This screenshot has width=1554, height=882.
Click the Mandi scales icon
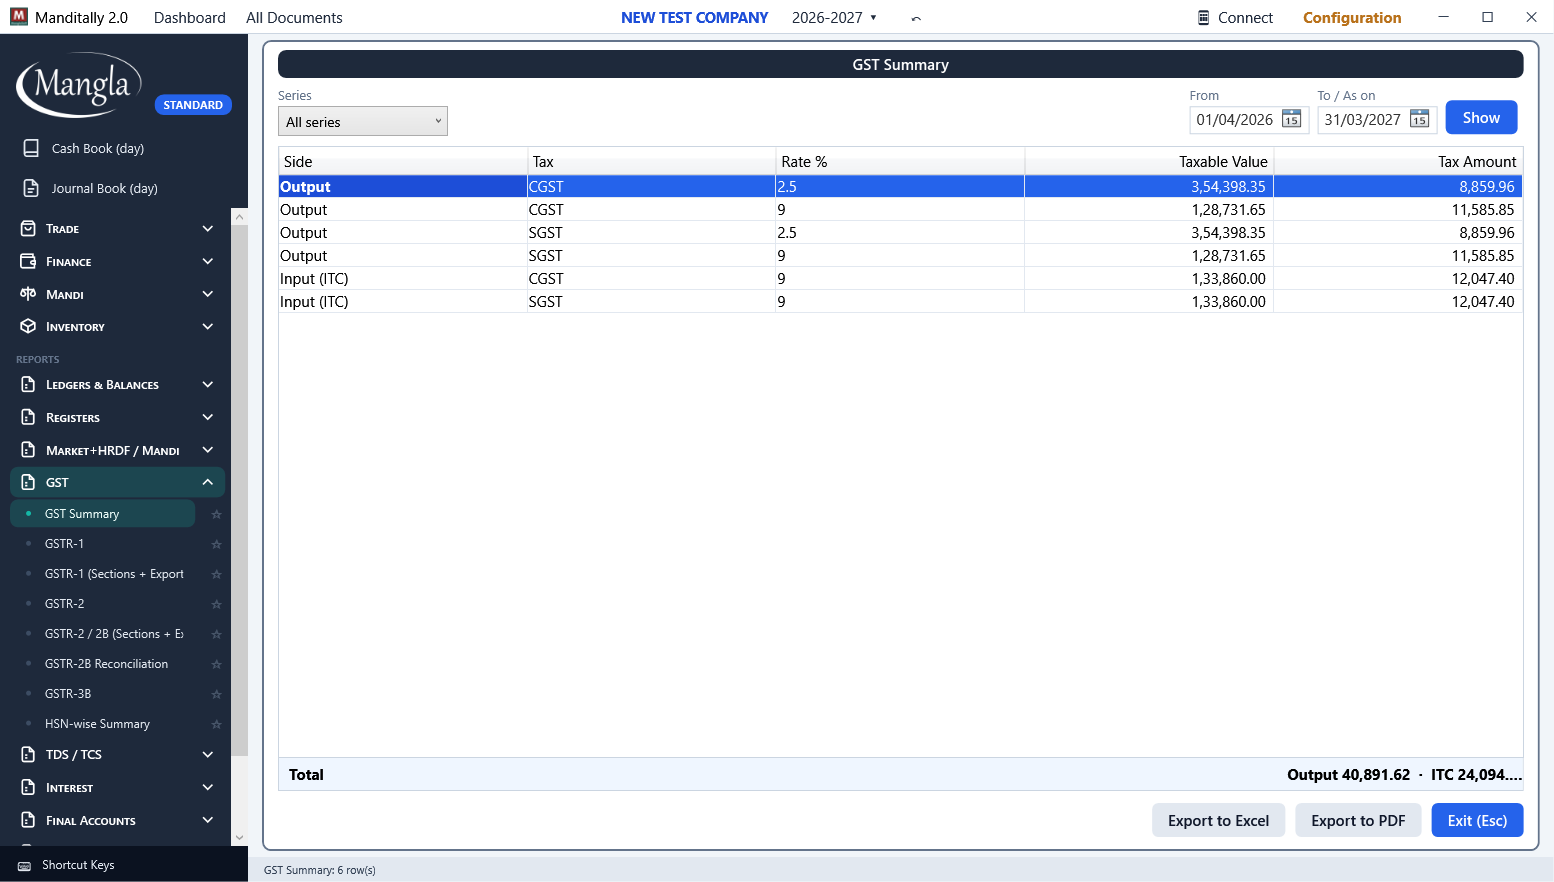pyautogui.click(x=28, y=294)
